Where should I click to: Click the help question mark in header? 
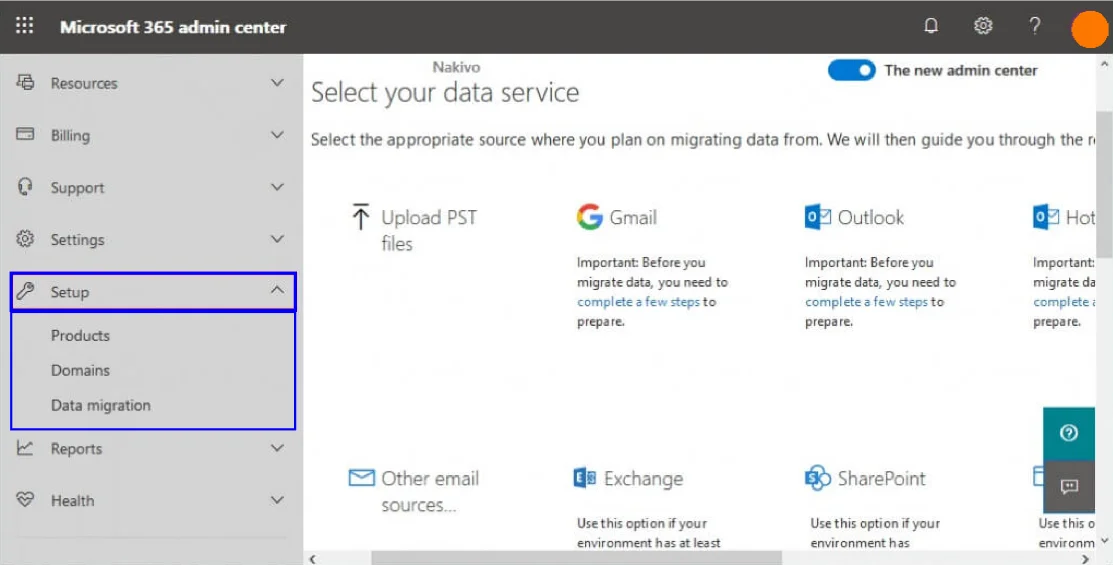(x=1034, y=26)
